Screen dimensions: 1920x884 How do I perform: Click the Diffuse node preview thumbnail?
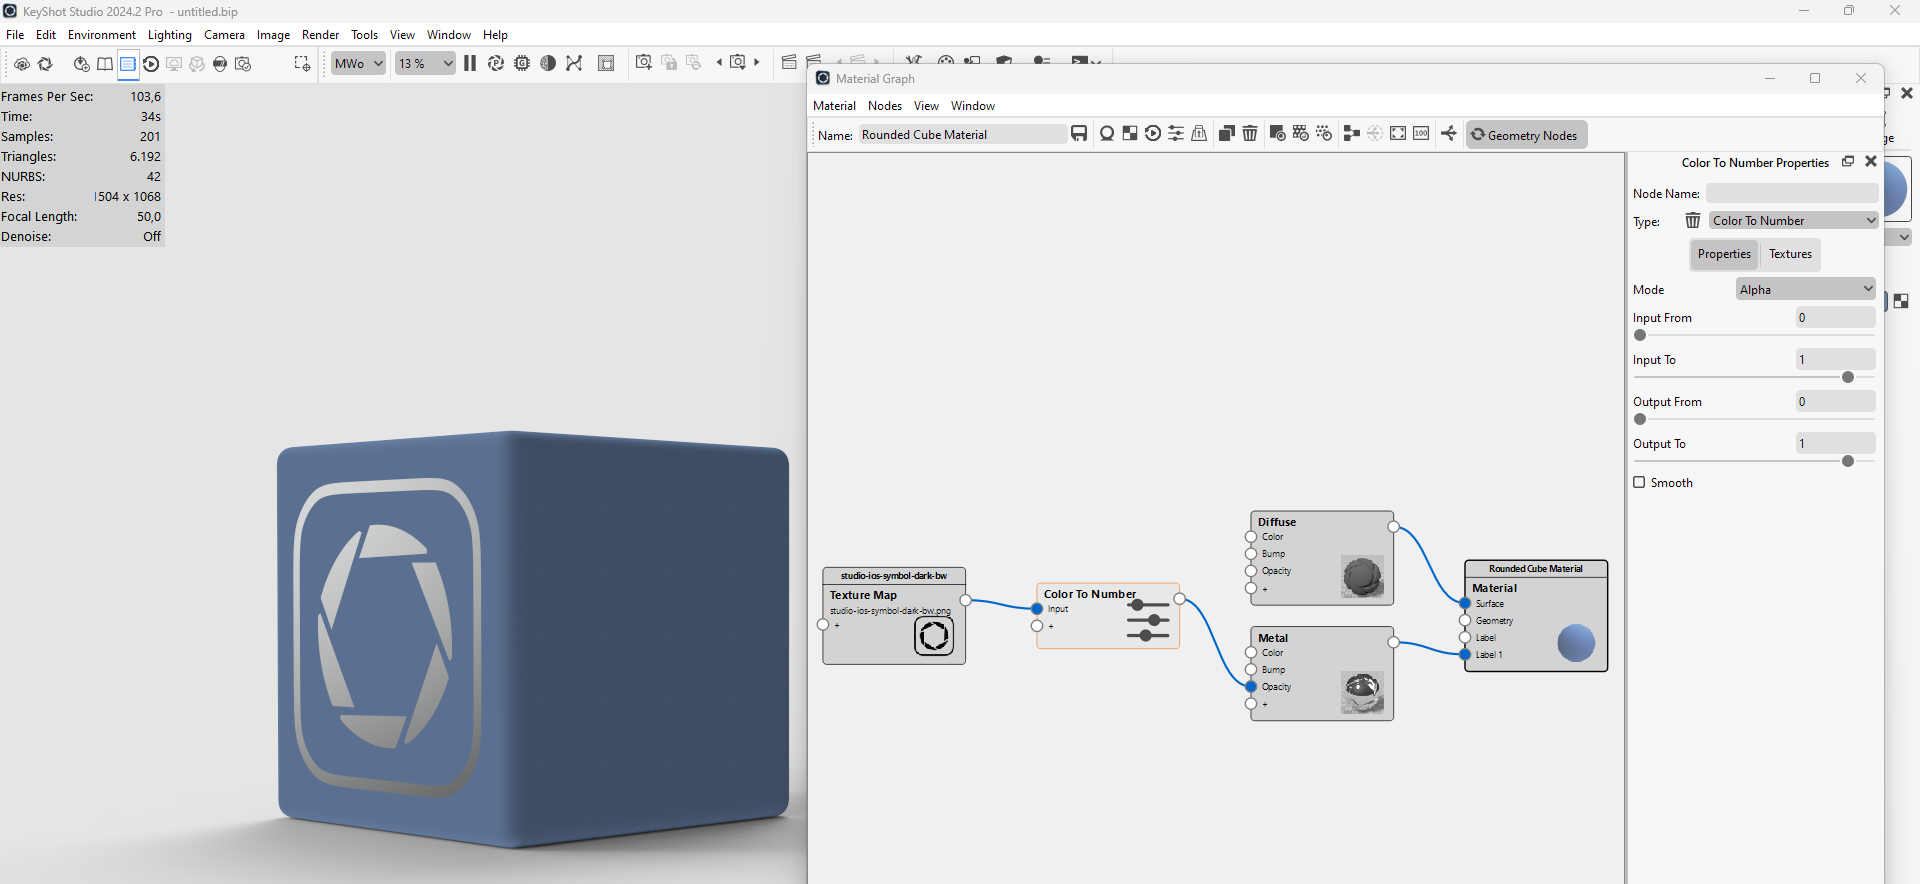pyautogui.click(x=1362, y=577)
